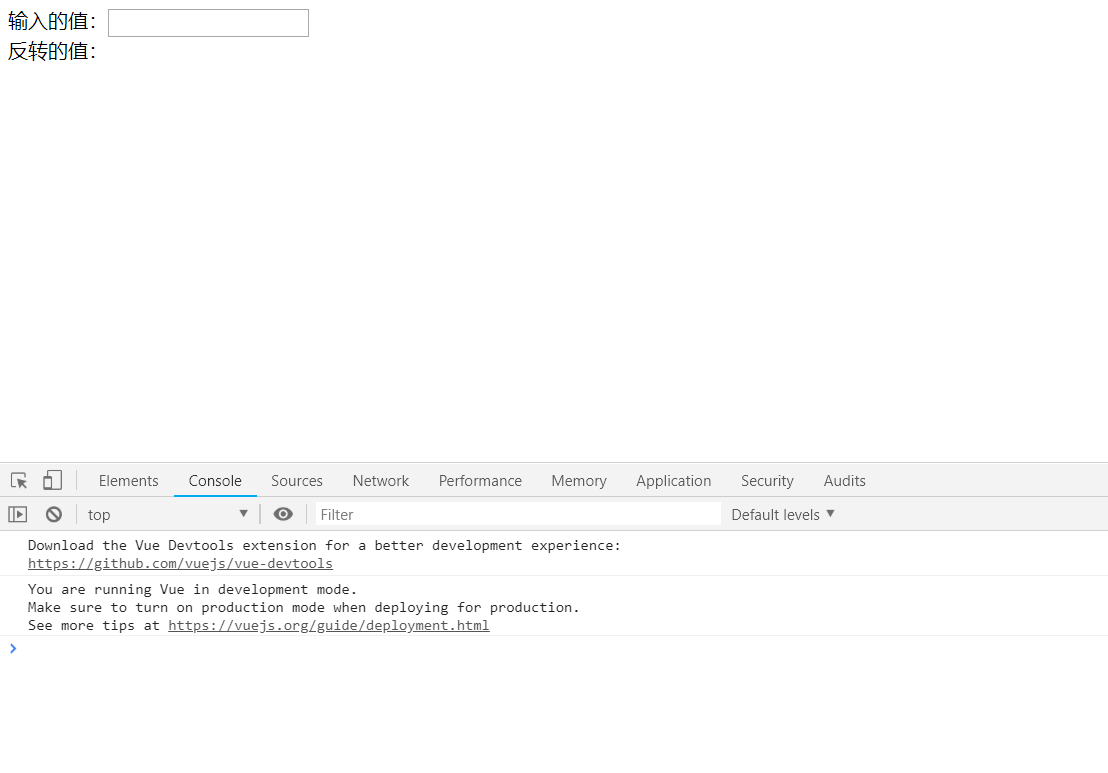Viewport: 1108px width, 773px height.
Task: Switch to the Elements tab
Action: (129, 480)
